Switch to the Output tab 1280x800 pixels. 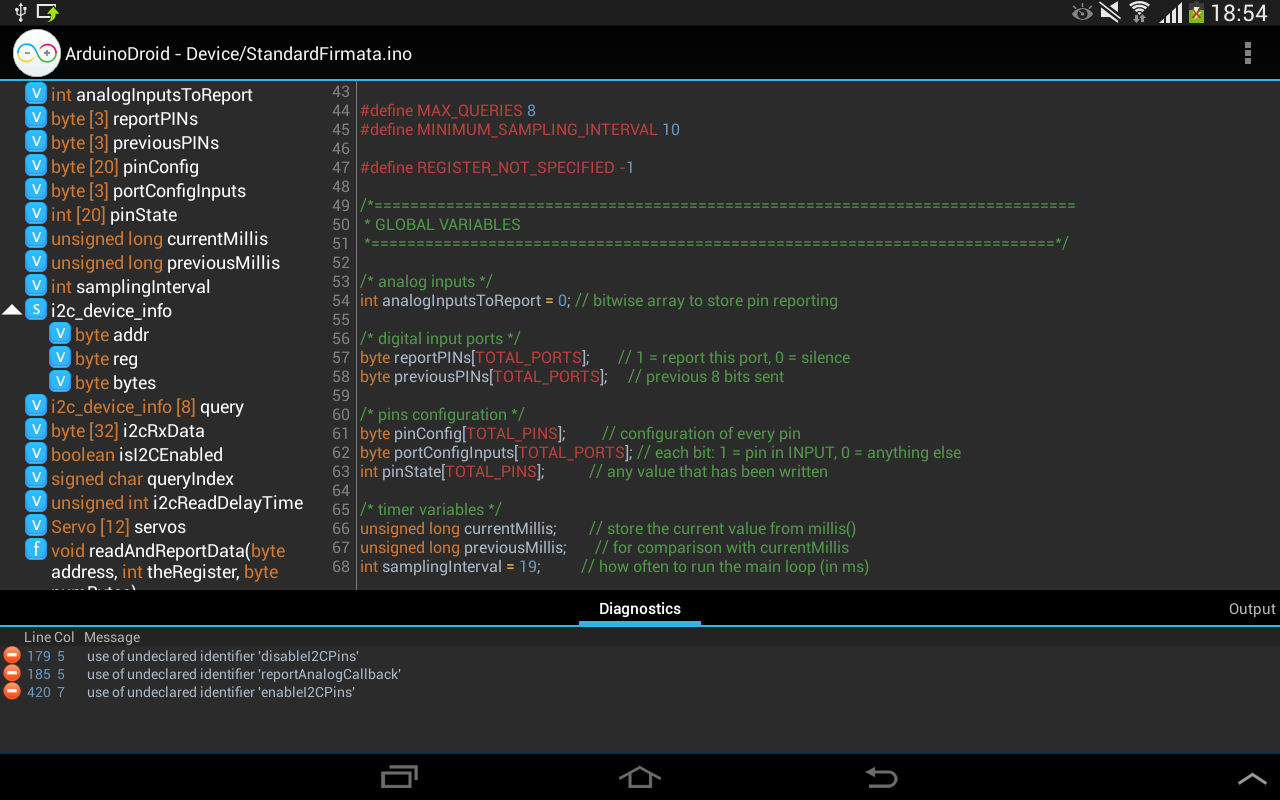click(x=1251, y=608)
